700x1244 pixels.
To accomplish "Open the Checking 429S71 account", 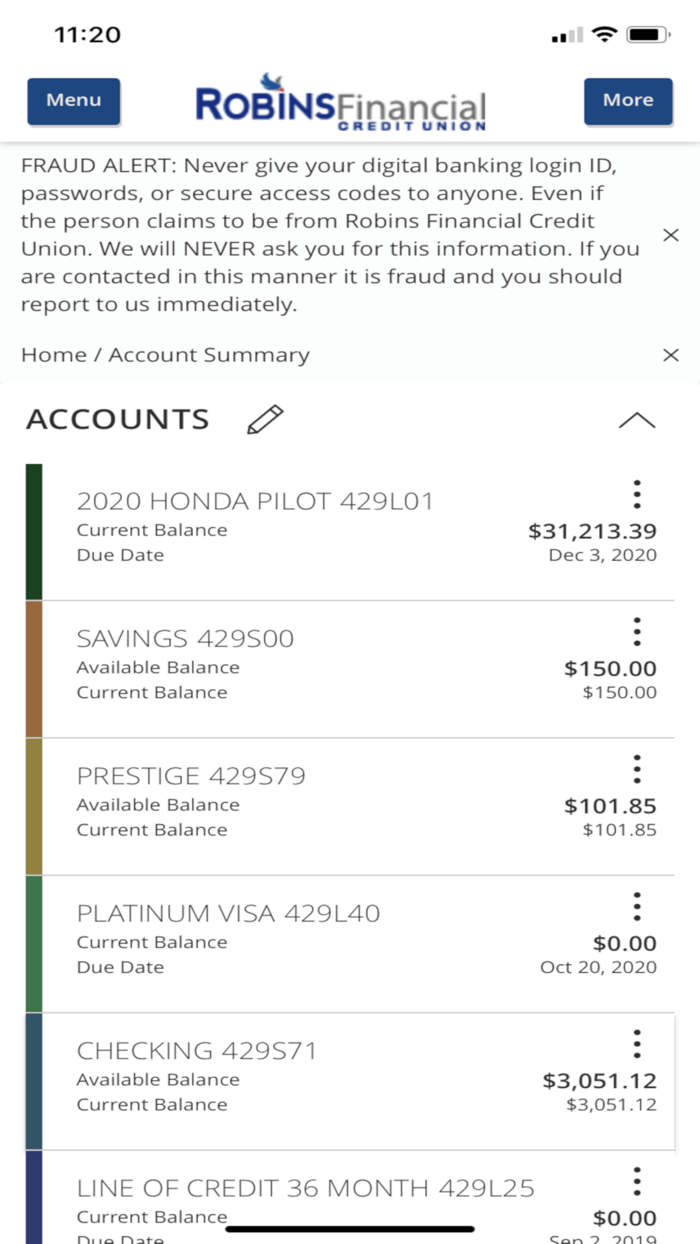I will tap(350, 1081).
